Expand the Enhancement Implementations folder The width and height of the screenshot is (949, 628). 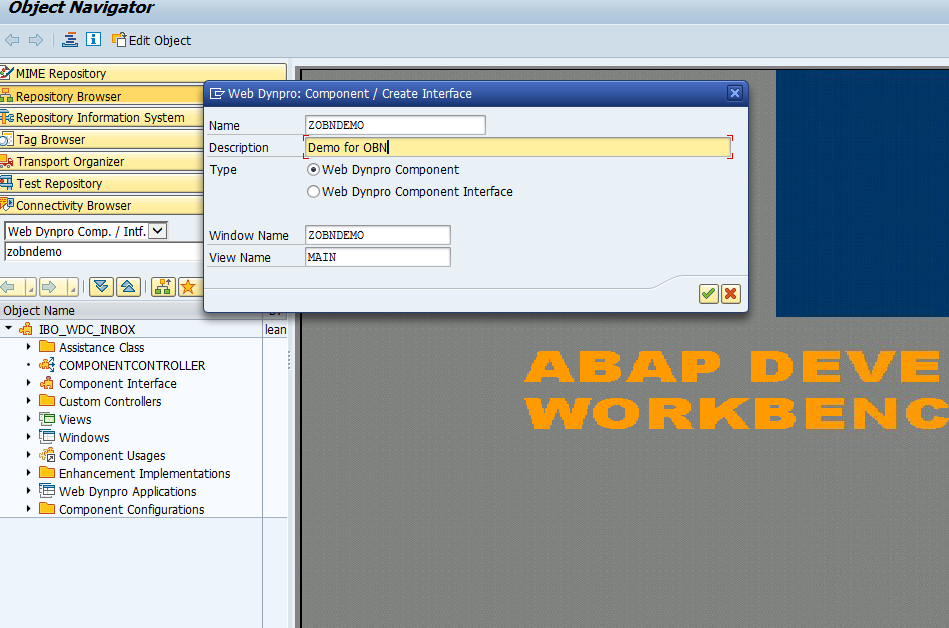(x=28, y=473)
